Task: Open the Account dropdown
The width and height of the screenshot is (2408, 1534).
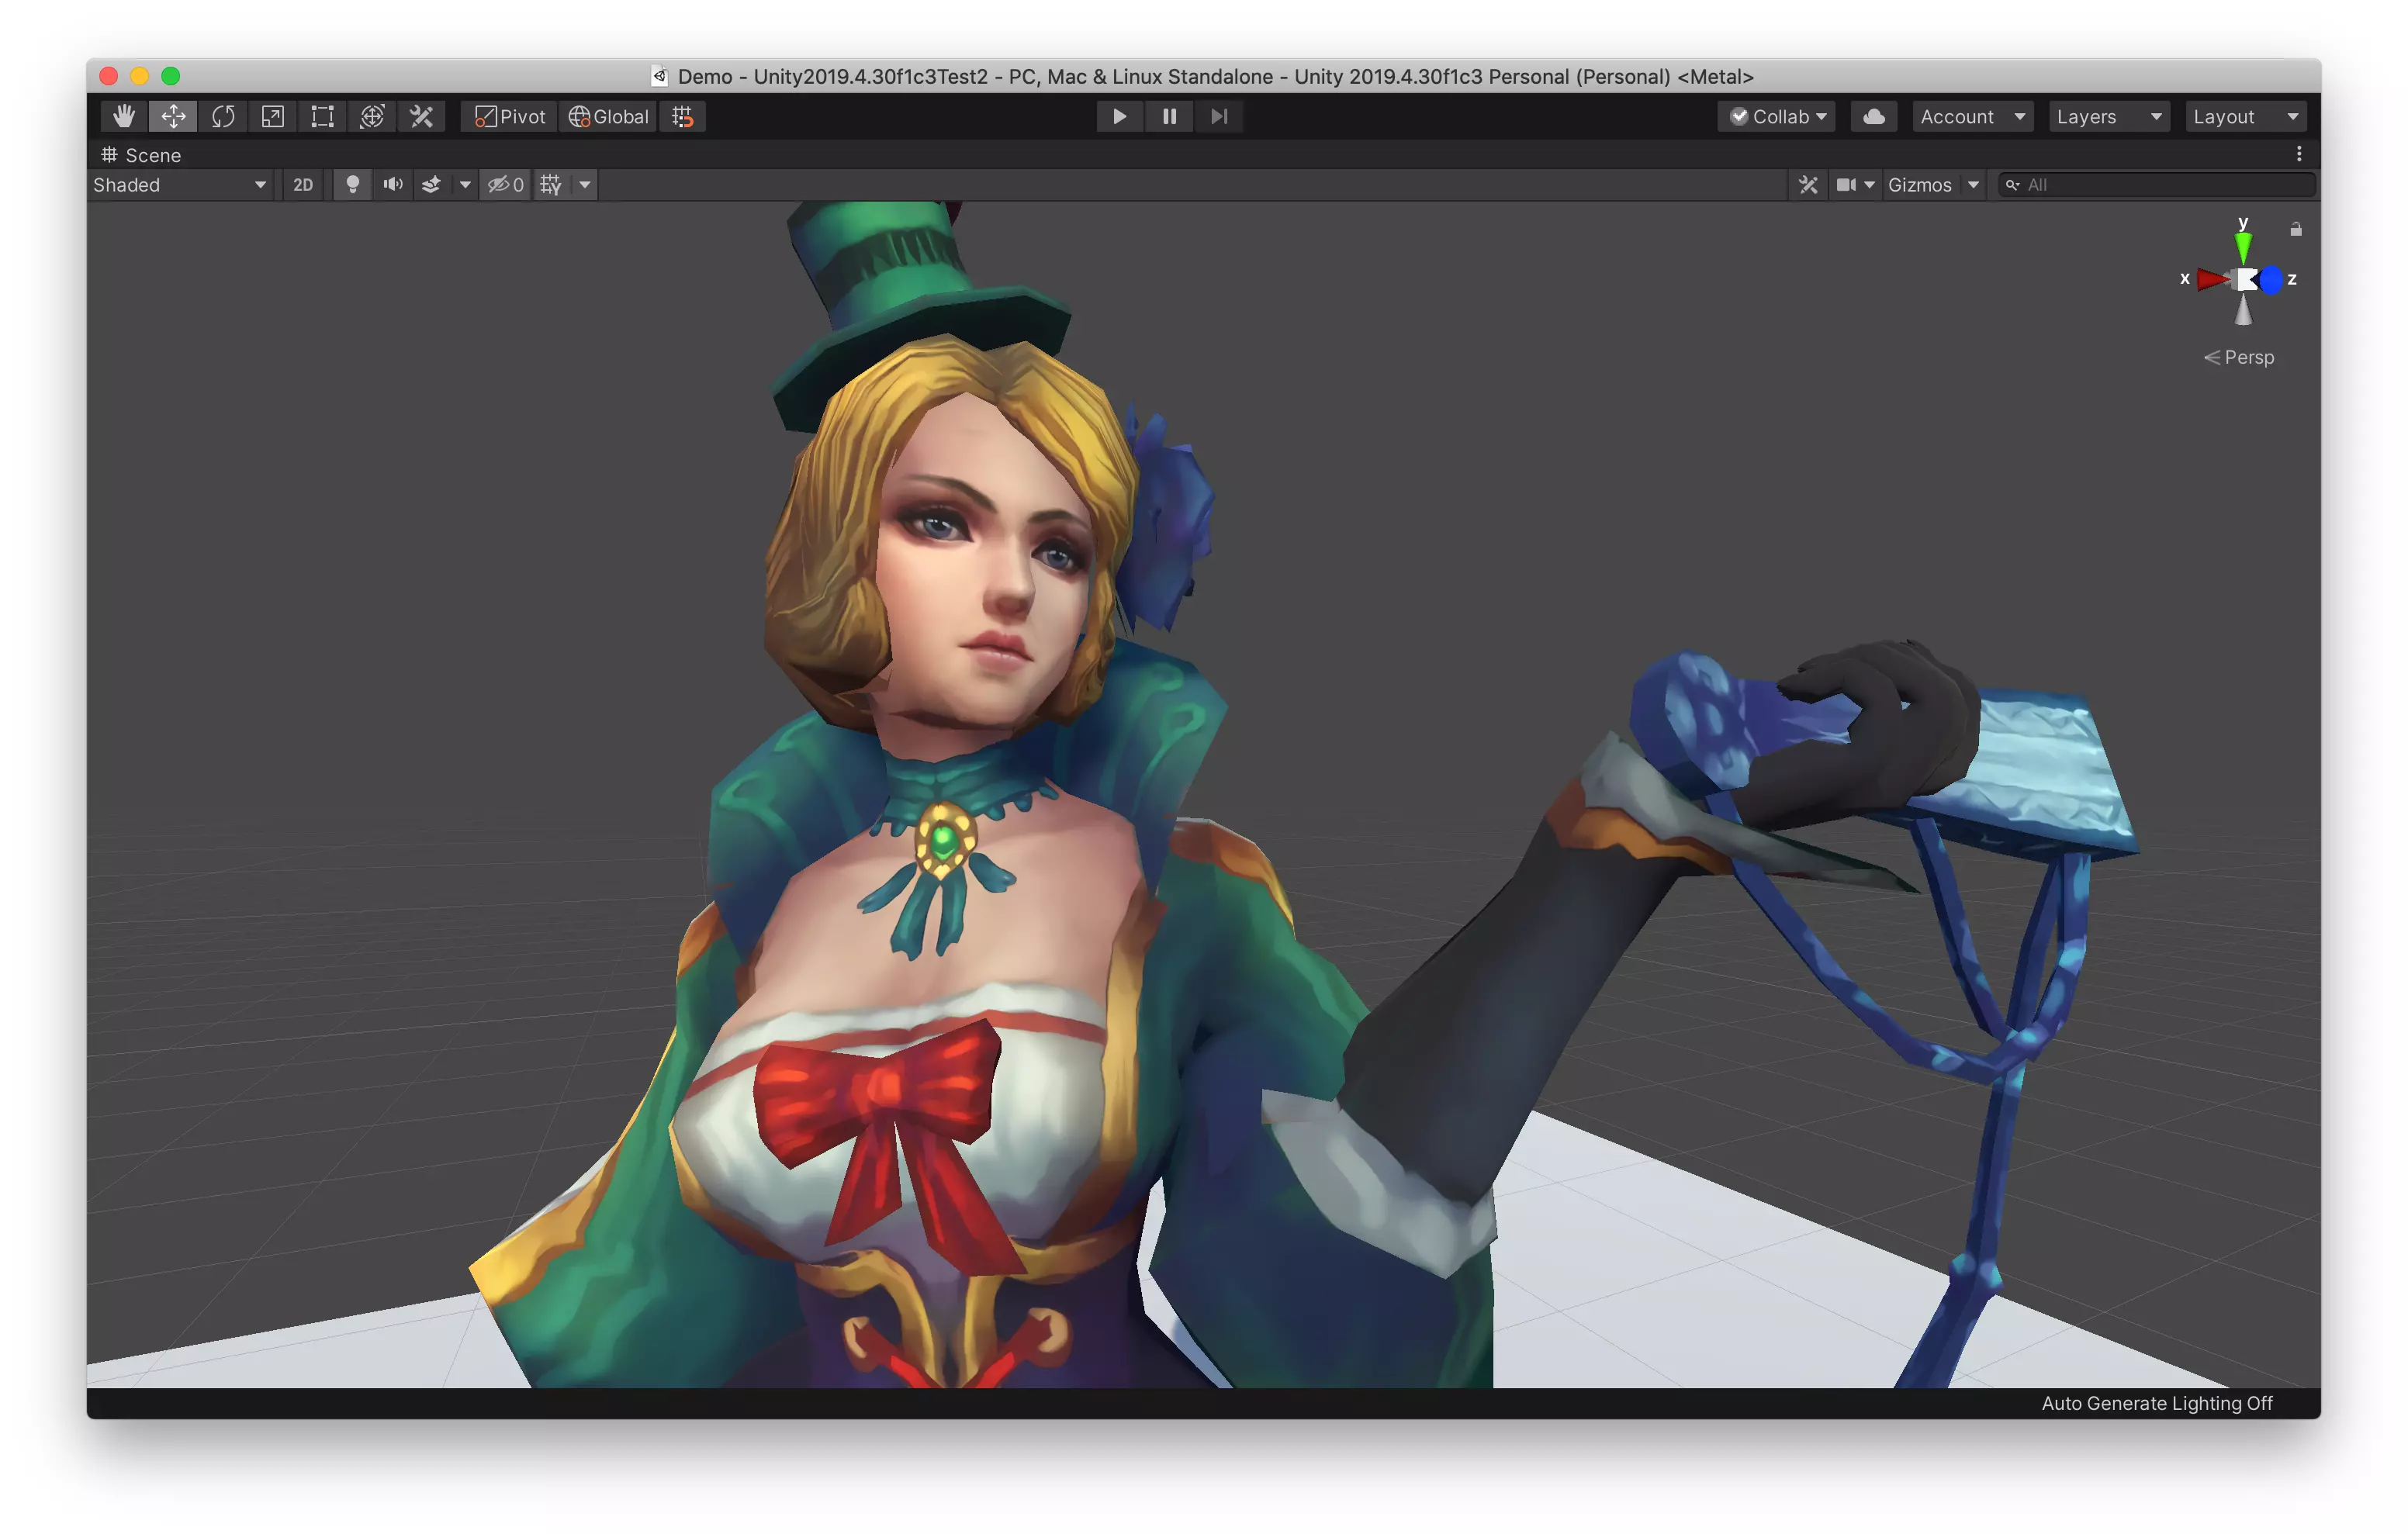Action: coord(1972,117)
